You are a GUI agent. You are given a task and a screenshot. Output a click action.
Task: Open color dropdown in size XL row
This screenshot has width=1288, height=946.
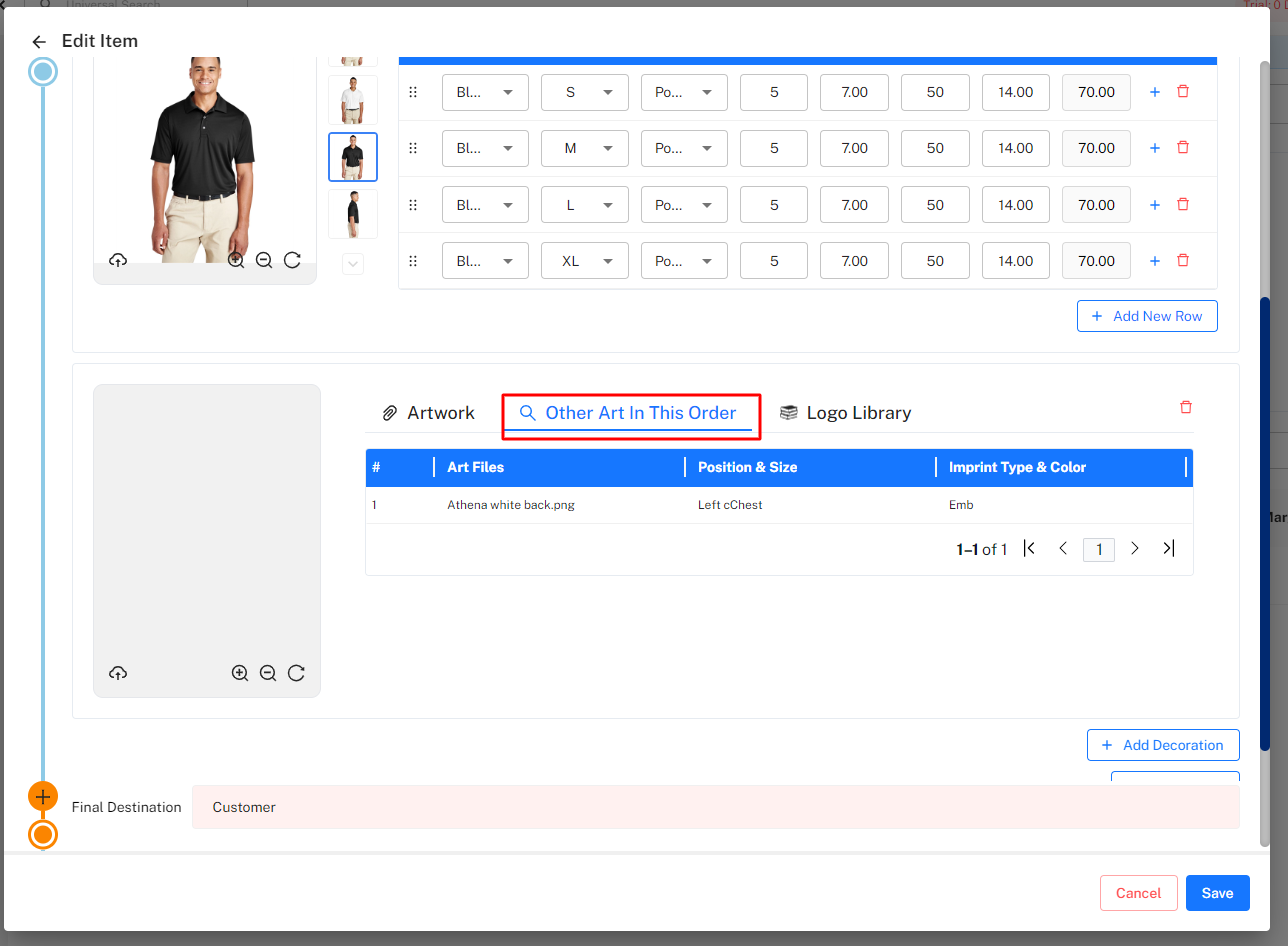[x=485, y=261]
